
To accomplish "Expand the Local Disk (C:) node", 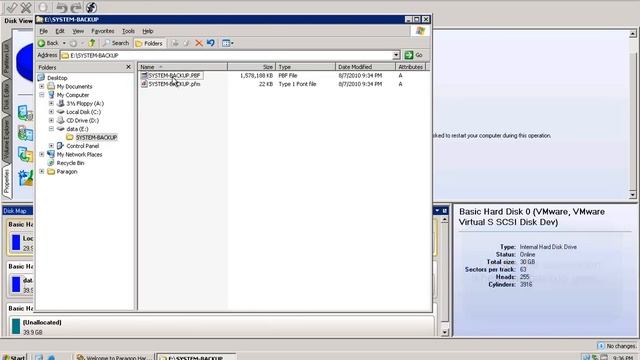I will [x=51, y=112].
